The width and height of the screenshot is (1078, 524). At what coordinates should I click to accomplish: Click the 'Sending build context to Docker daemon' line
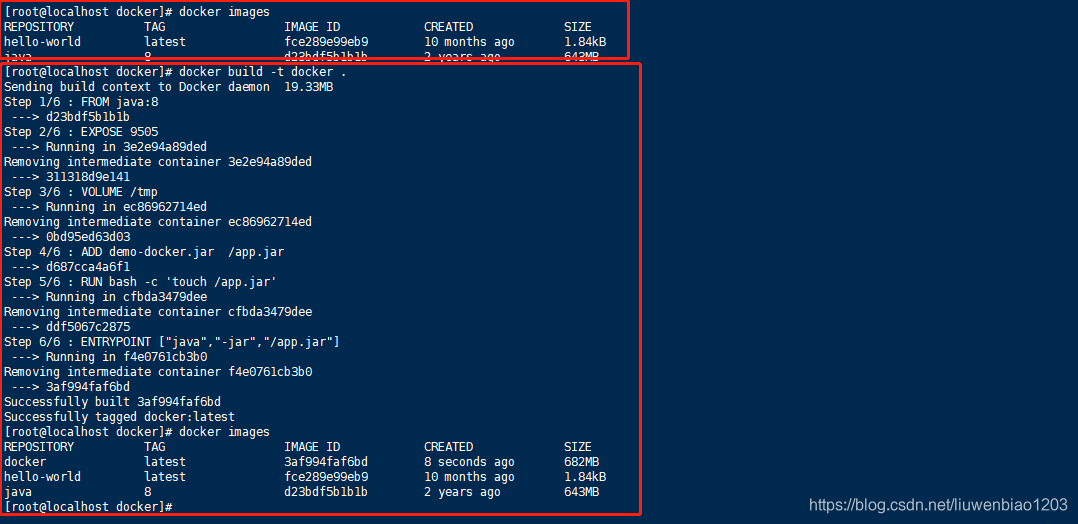point(137,87)
